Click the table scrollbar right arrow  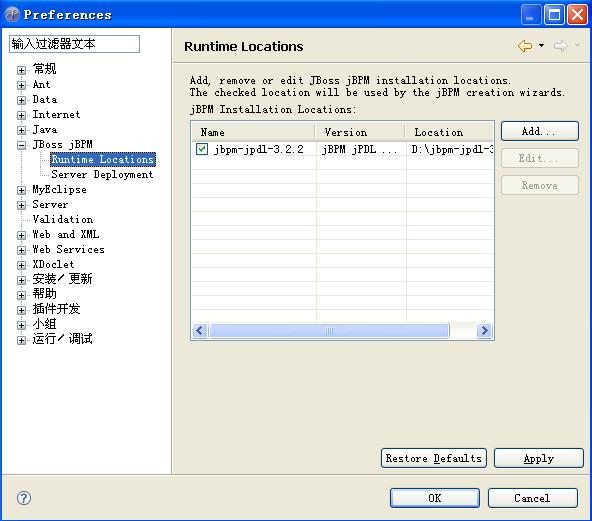tap(484, 331)
